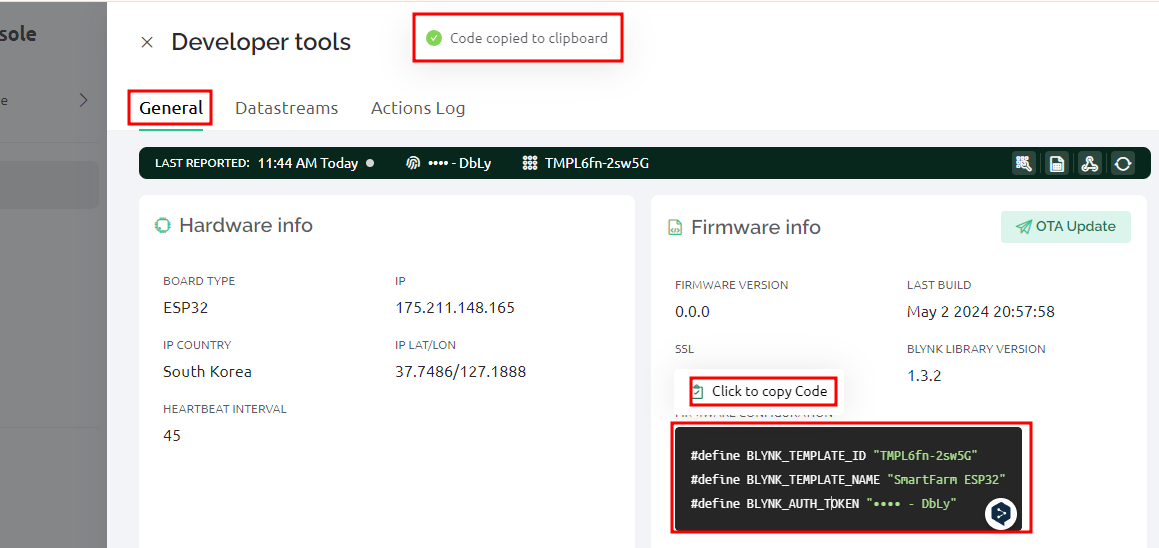Viewport: 1159px width, 548px height.
Task: Click the BLYNK_TEMPLATE_ID define line
Action: (835, 456)
